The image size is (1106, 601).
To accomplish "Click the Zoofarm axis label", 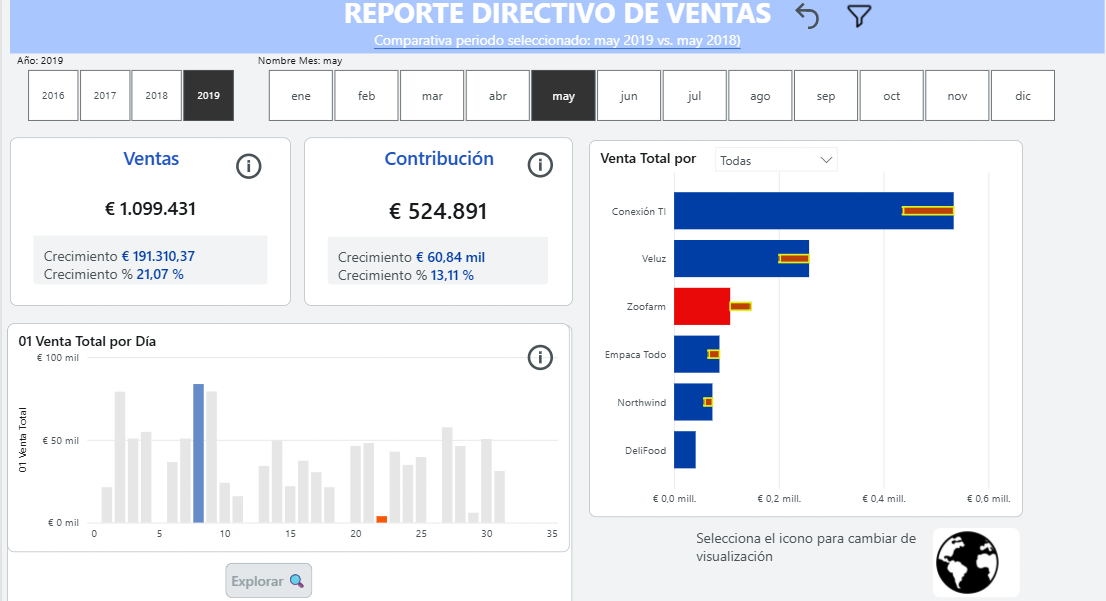I will pyautogui.click(x=646, y=307).
